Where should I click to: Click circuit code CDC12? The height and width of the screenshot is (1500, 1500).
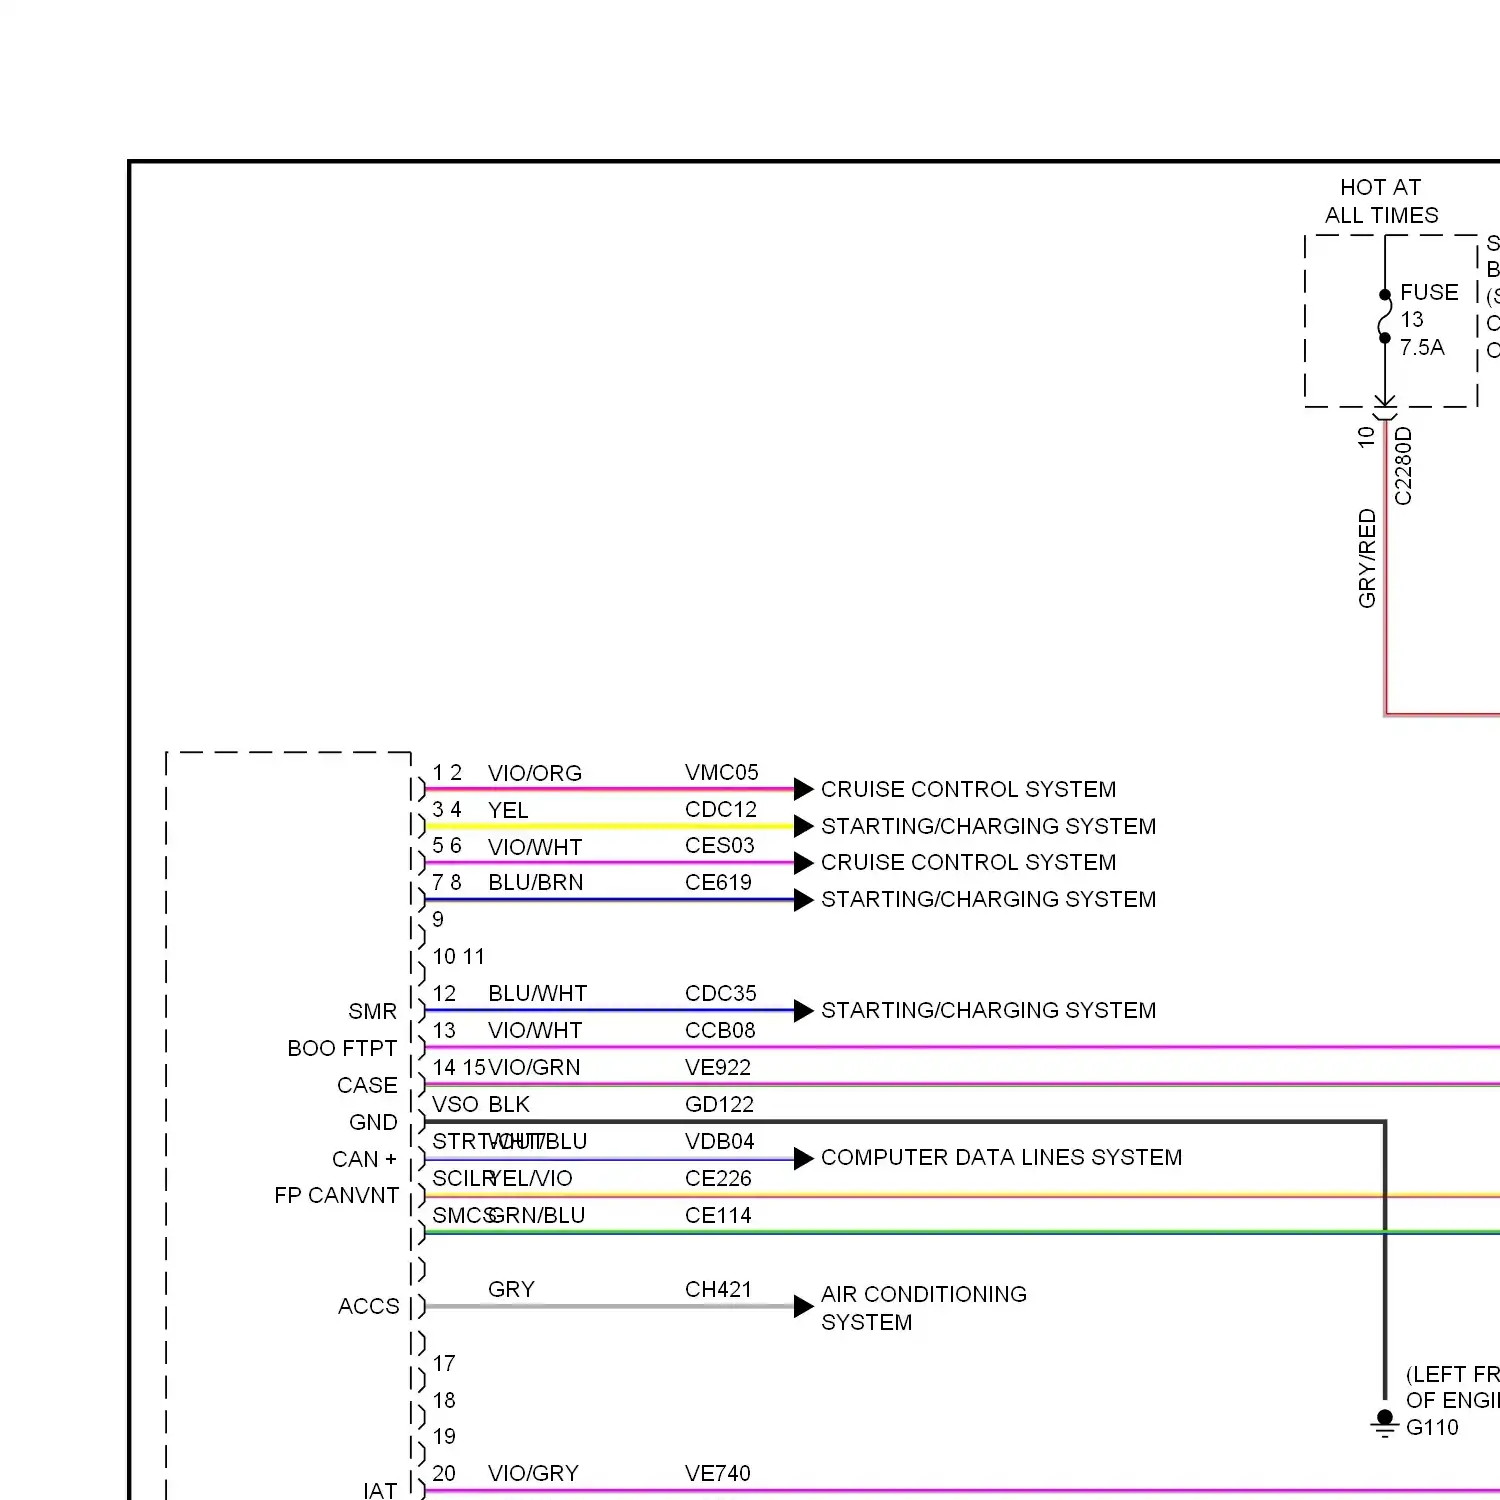tap(720, 809)
